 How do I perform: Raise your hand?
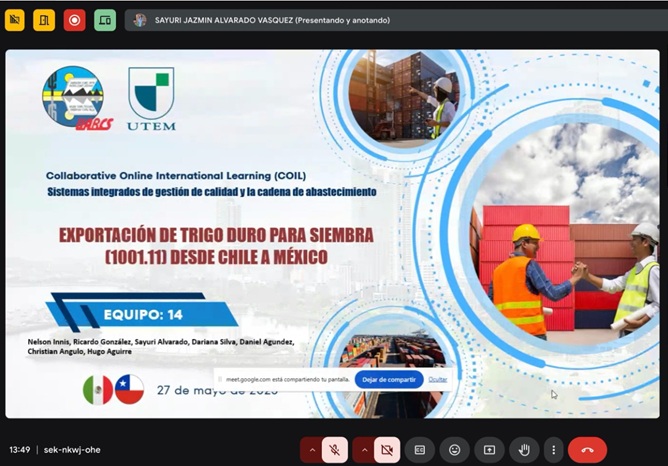522,450
